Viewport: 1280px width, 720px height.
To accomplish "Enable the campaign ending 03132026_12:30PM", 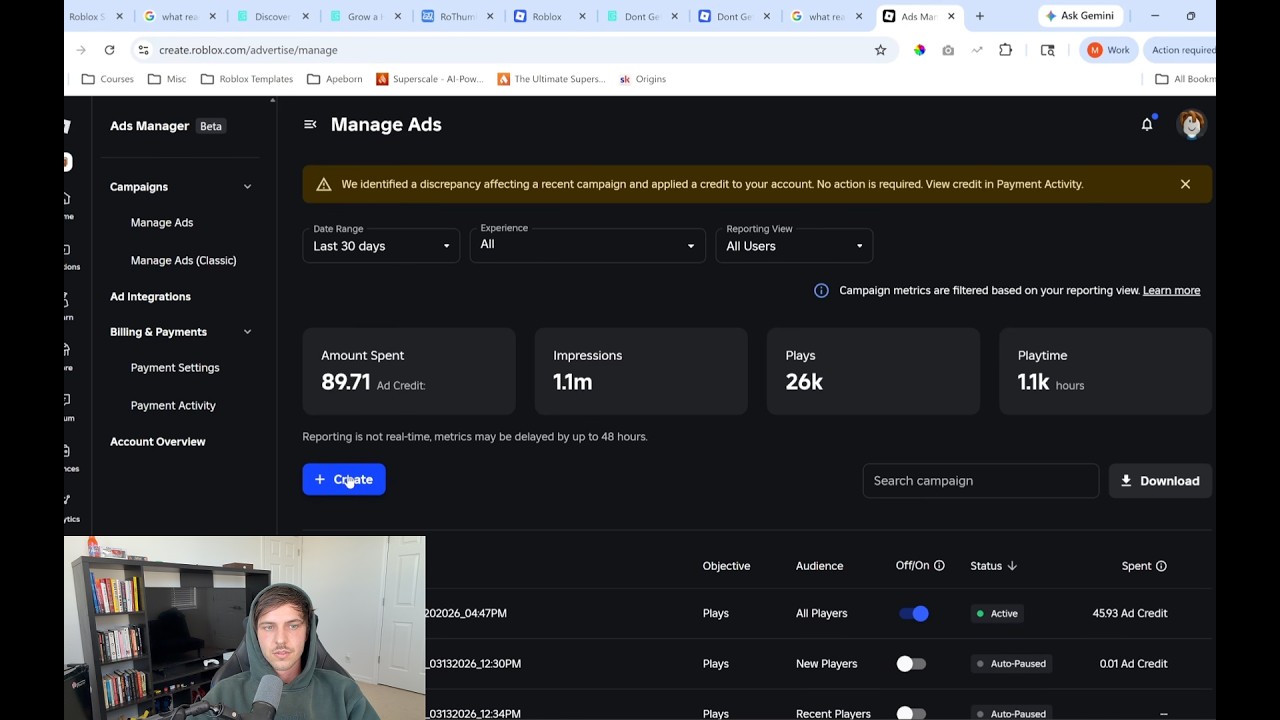I will [911, 664].
